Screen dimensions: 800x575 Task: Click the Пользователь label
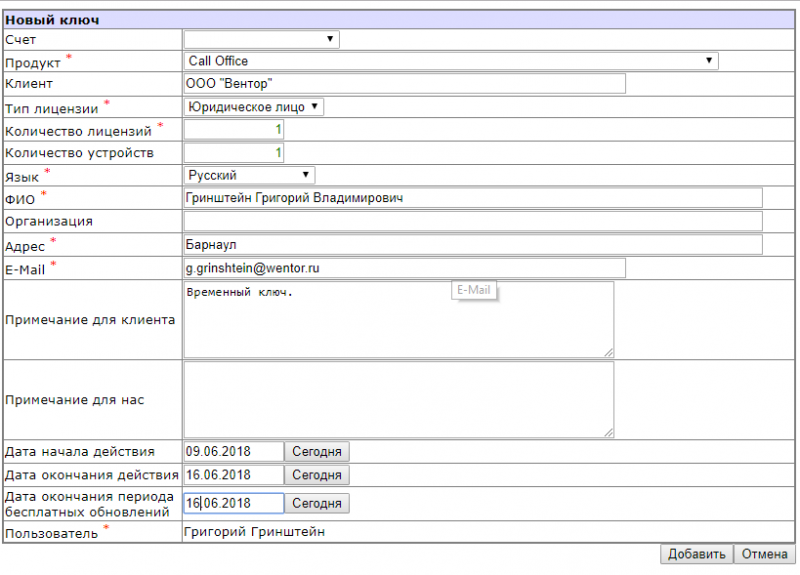[52, 534]
